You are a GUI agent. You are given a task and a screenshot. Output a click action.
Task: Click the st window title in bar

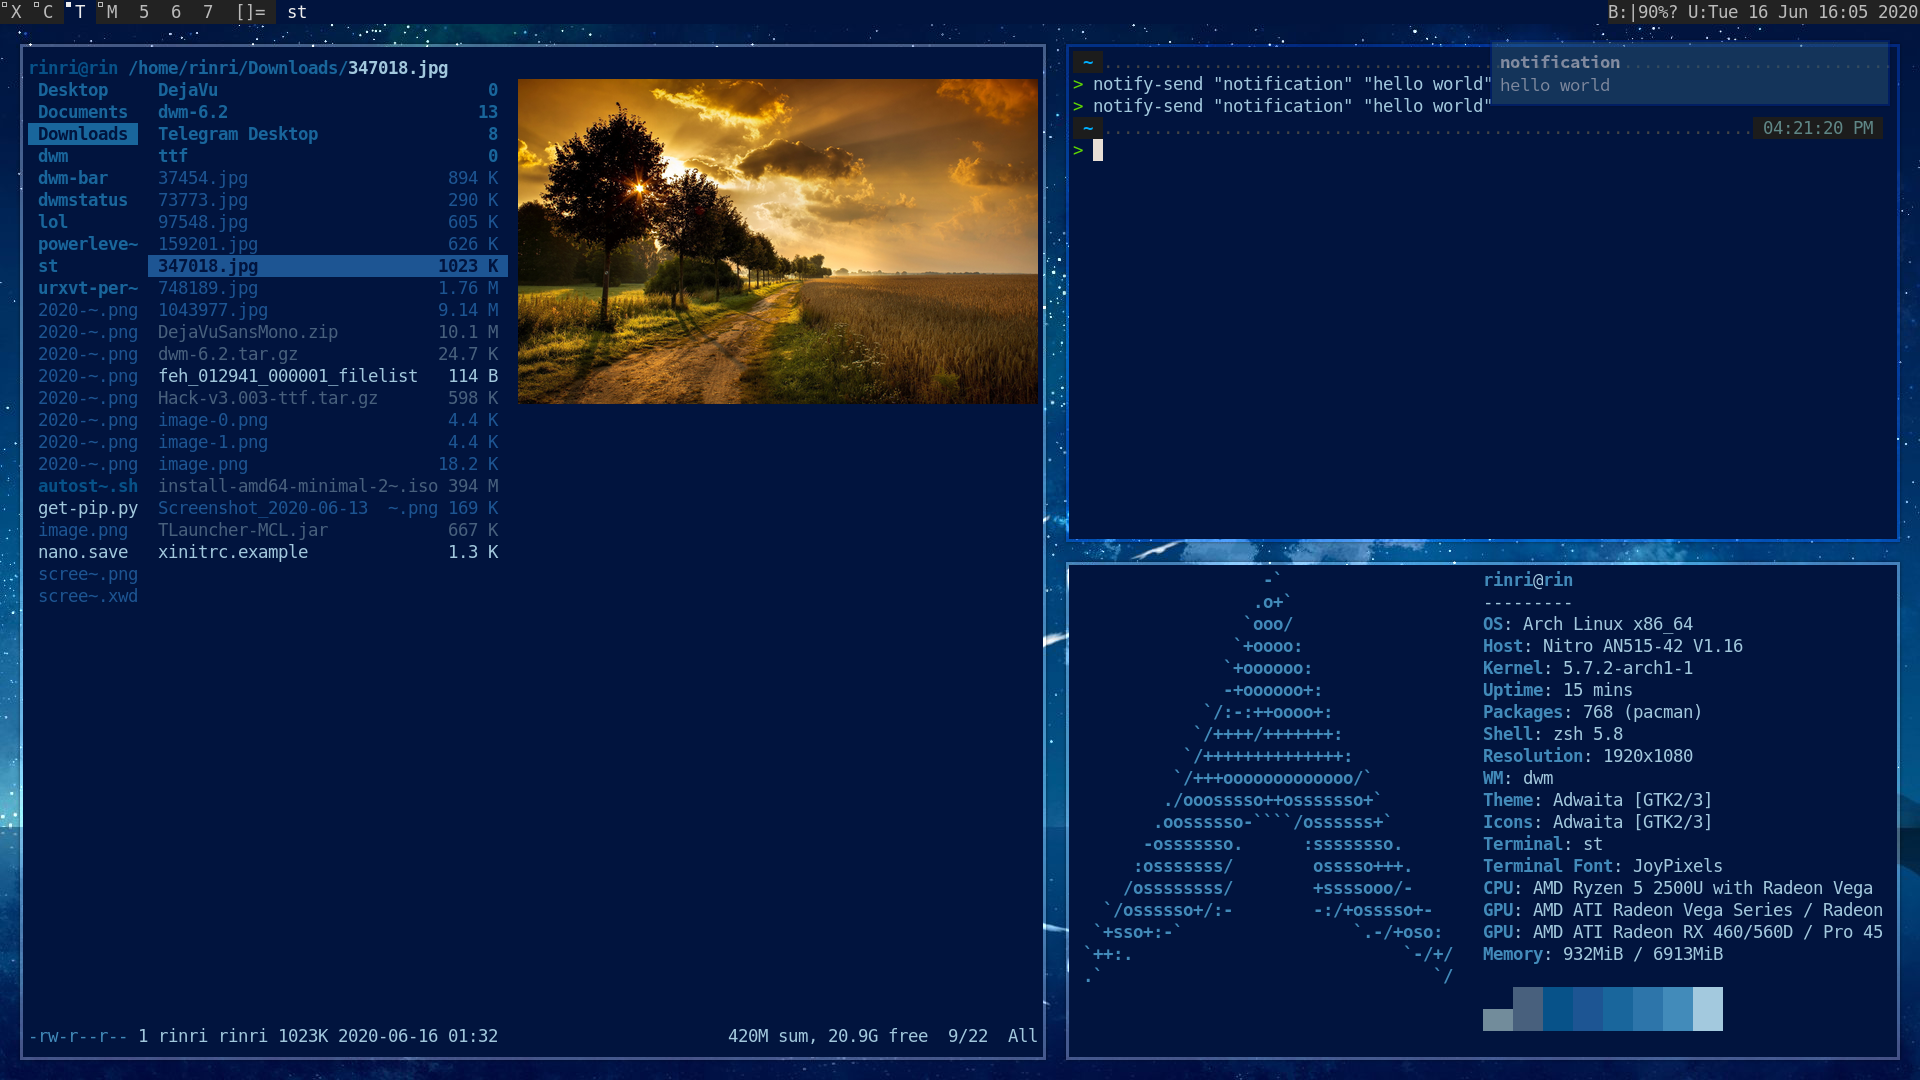[x=297, y=12]
